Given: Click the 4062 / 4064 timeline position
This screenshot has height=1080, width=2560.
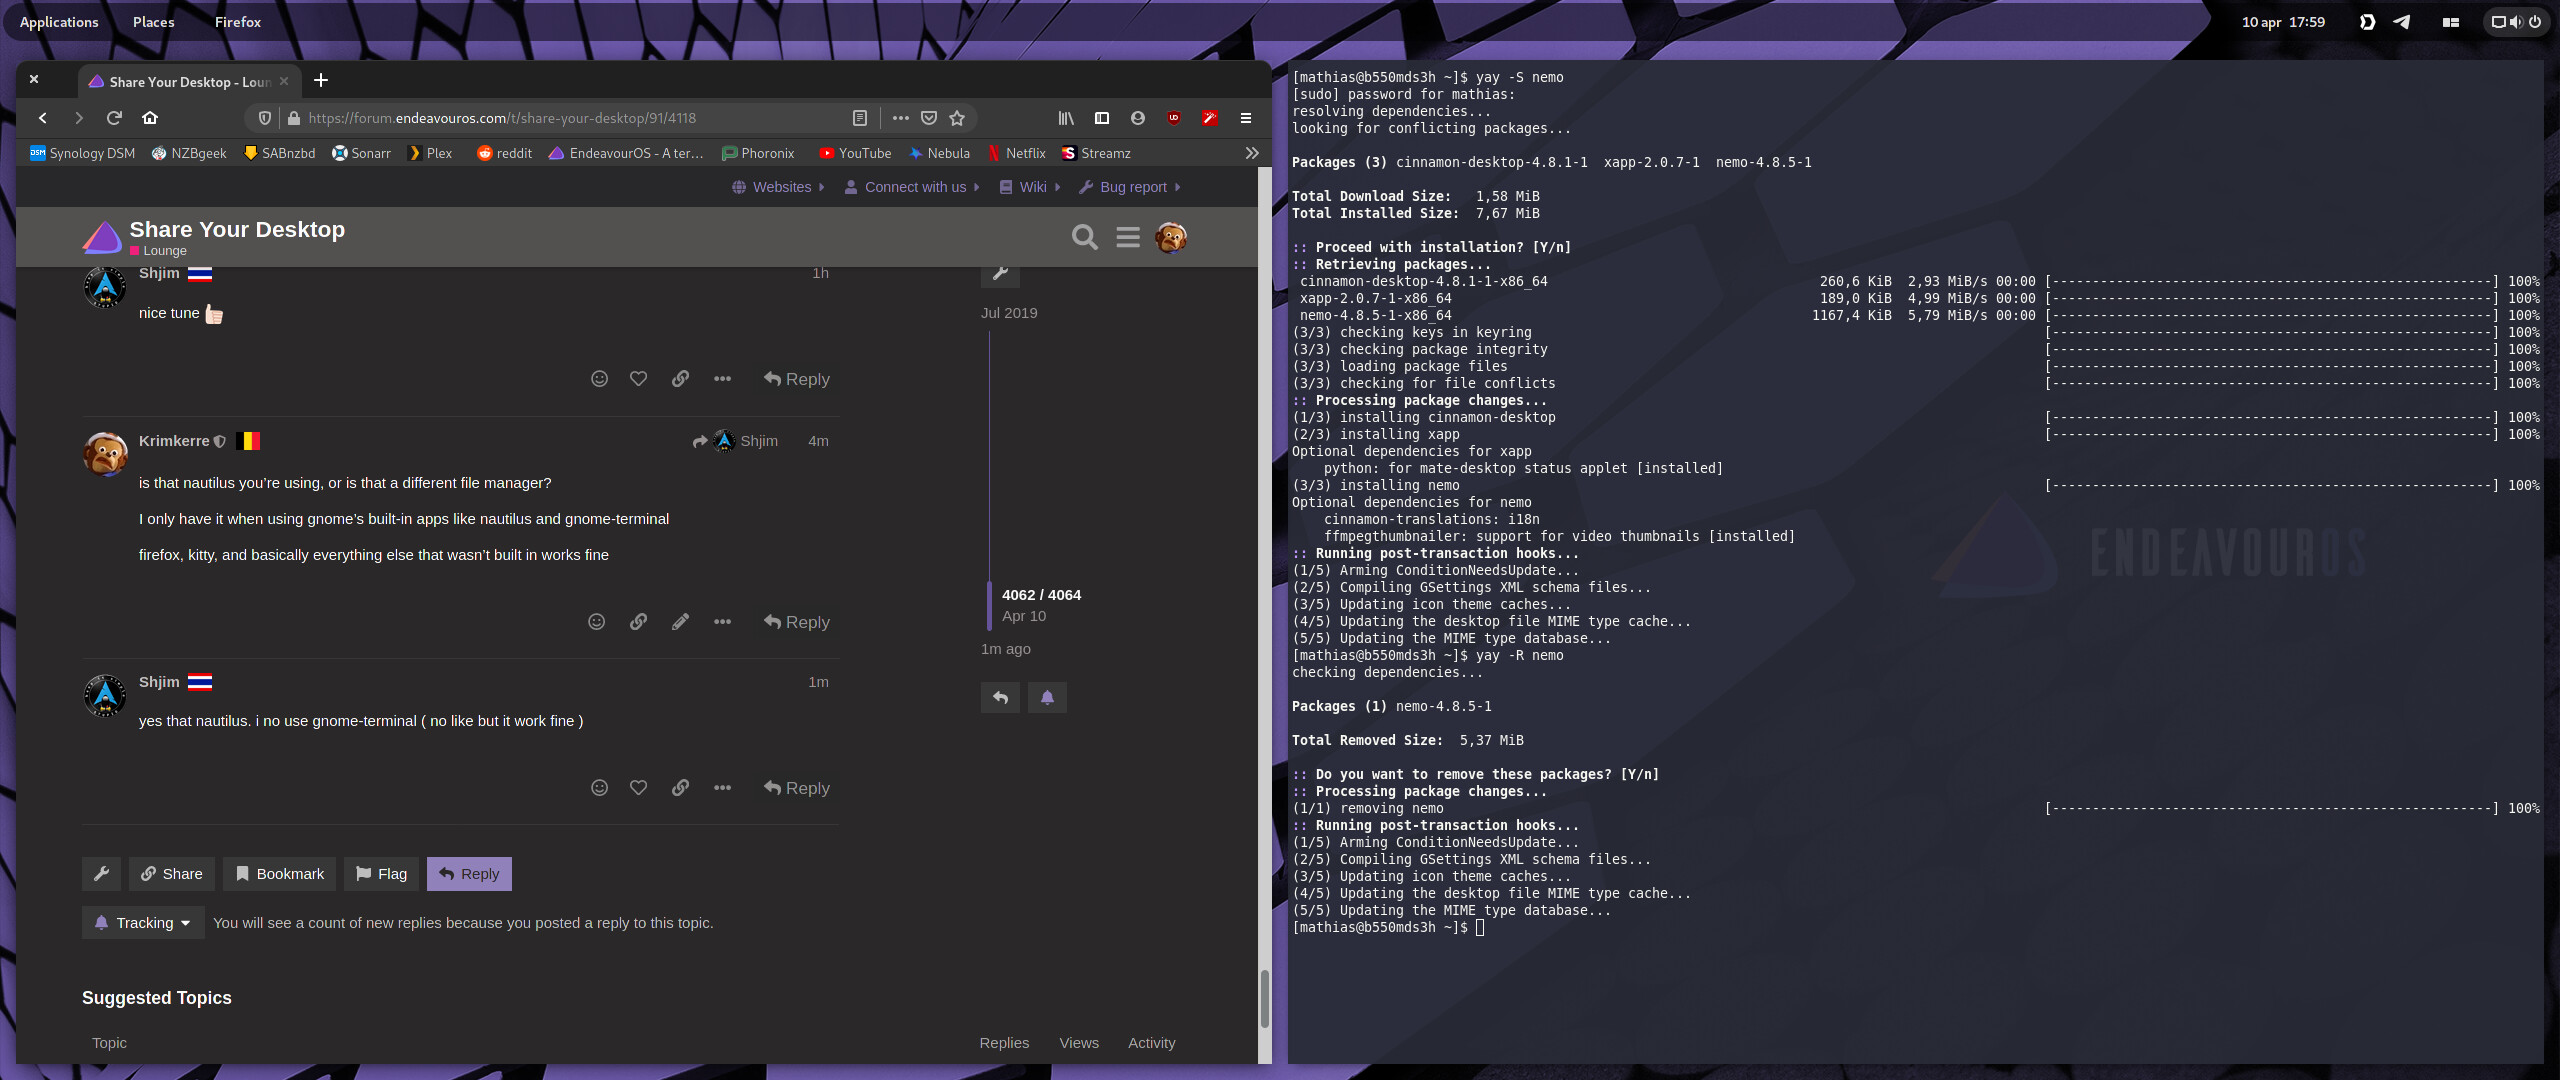Looking at the screenshot, I should pos(1041,595).
